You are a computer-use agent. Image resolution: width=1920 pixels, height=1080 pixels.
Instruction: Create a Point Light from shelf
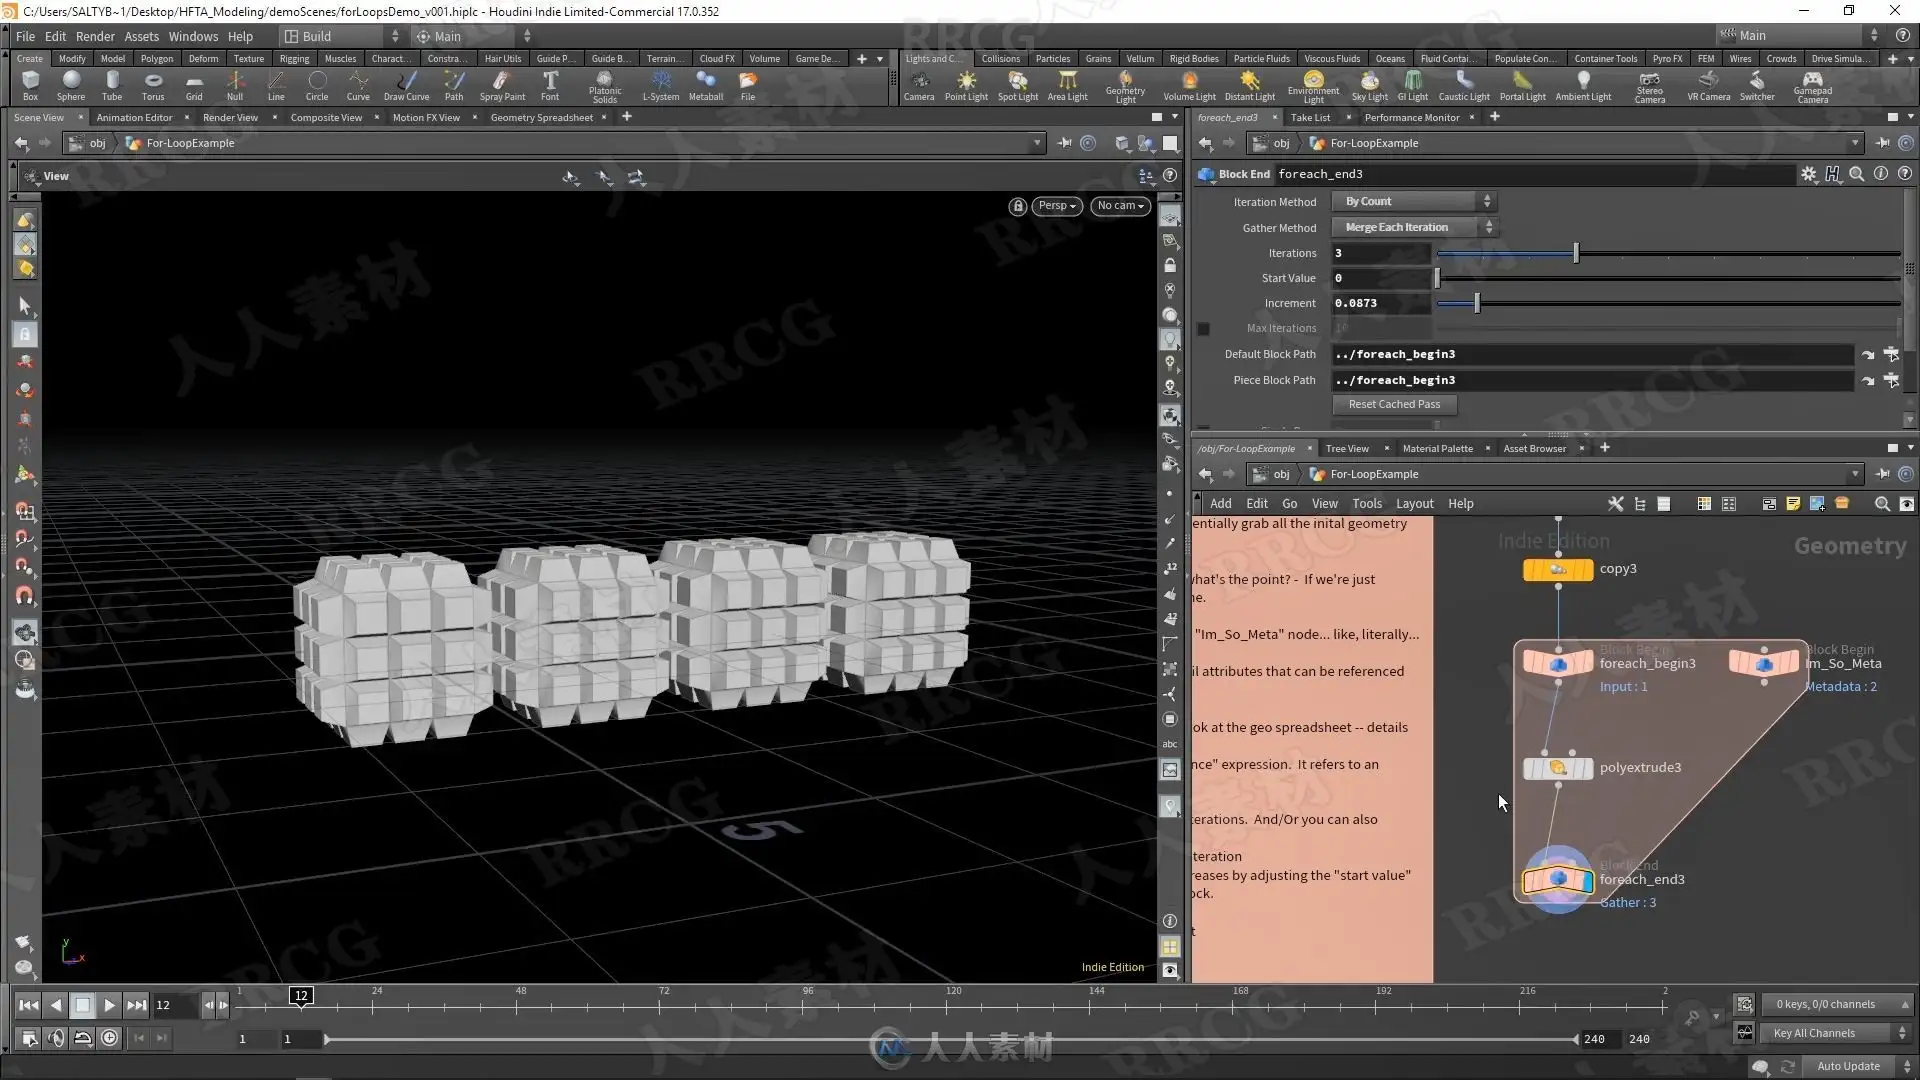pyautogui.click(x=966, y=85)
